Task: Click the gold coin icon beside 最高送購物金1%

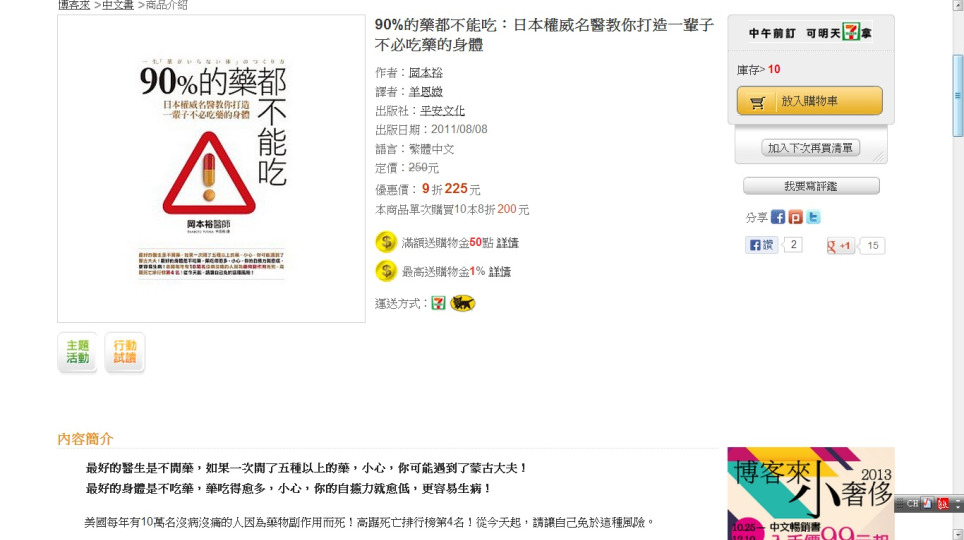Action: [386, 271]
